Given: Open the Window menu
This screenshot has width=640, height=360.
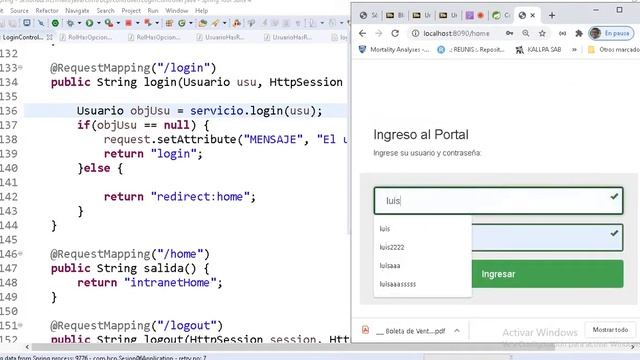Looking at the screenshot, I should click(177, 11).
